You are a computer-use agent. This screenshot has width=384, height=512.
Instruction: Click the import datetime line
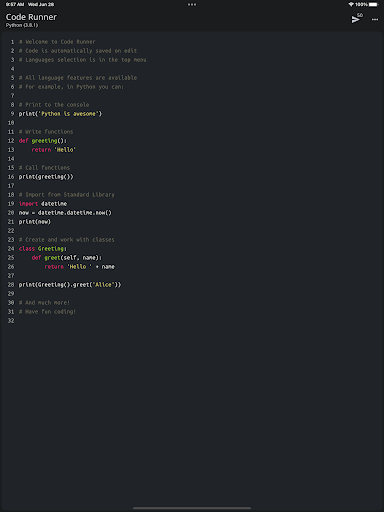[43, 204]
